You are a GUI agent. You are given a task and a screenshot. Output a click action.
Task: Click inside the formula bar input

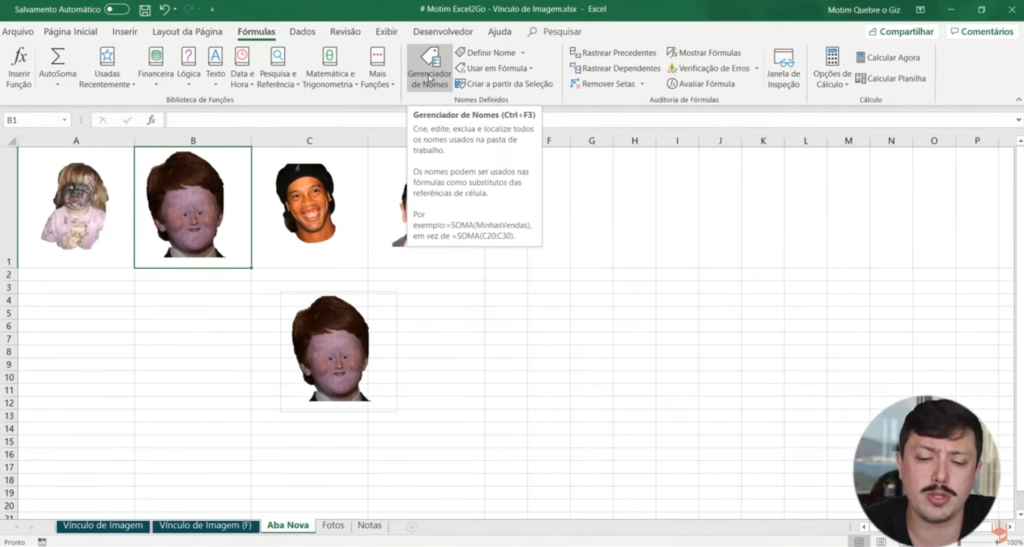[588, 120]
